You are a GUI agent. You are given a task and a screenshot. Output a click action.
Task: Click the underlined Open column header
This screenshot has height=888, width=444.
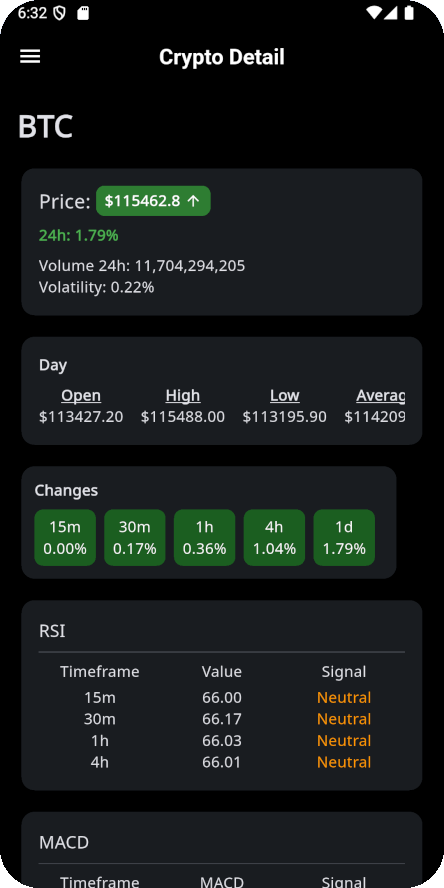(x=81, y=395)
